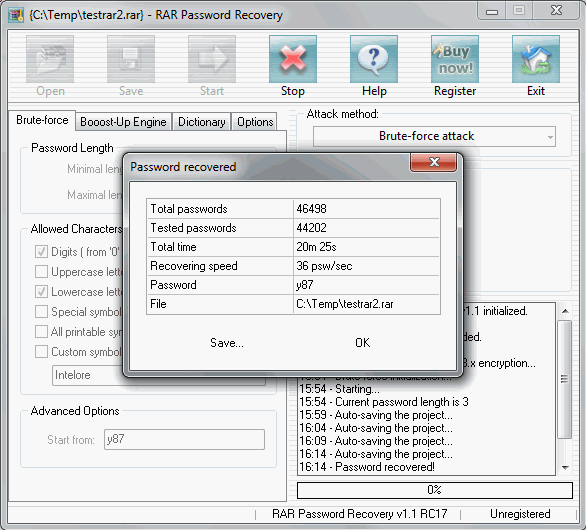Switch to the Dictionary tab
The image size is (586, 530).
pos(201,122)
